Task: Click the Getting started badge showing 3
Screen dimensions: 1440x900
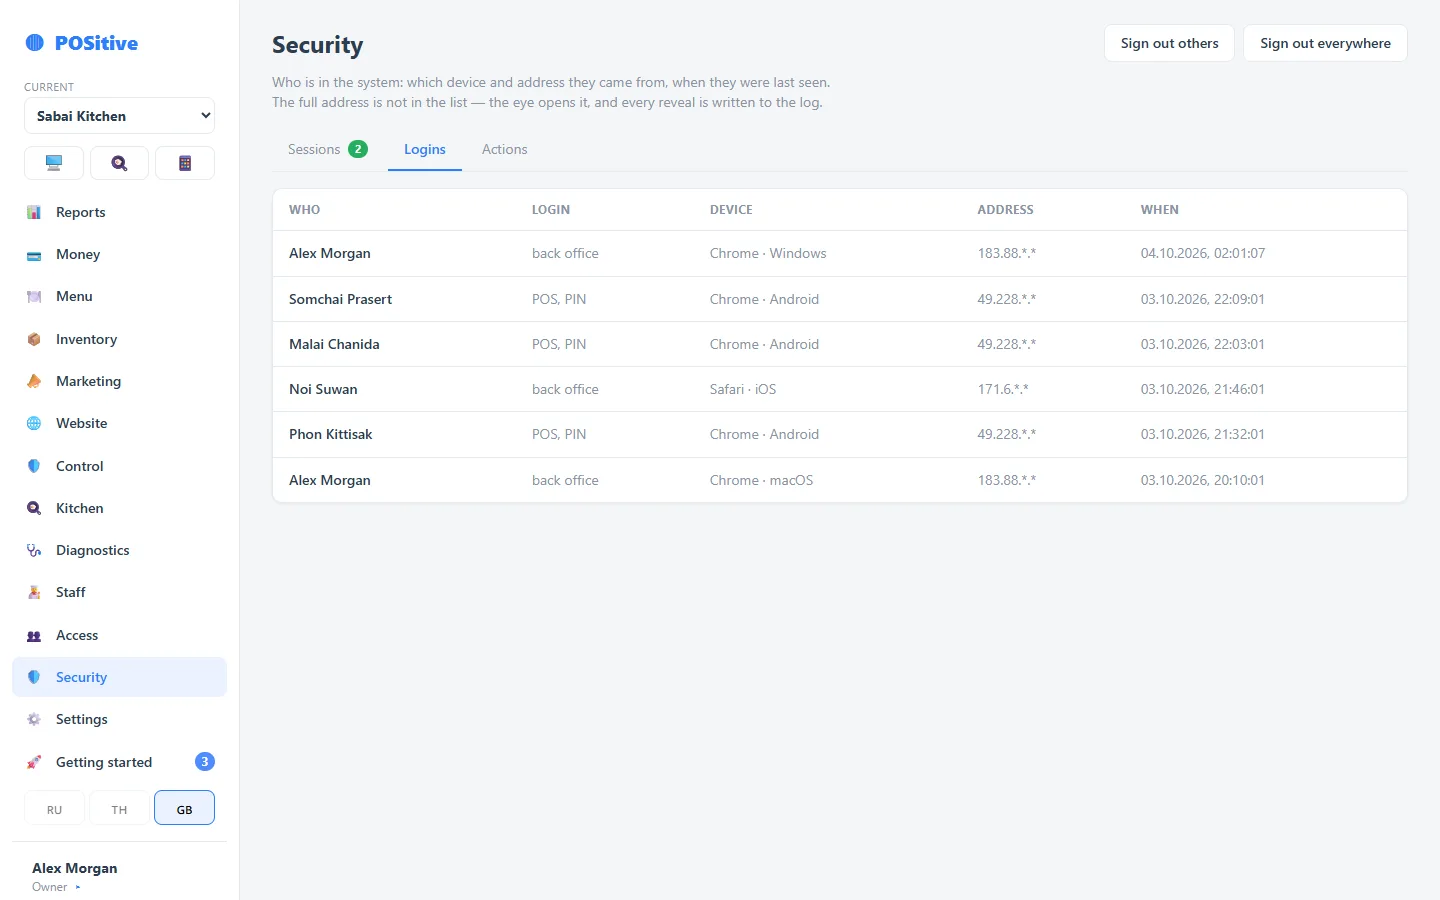Action: (205, 762)
